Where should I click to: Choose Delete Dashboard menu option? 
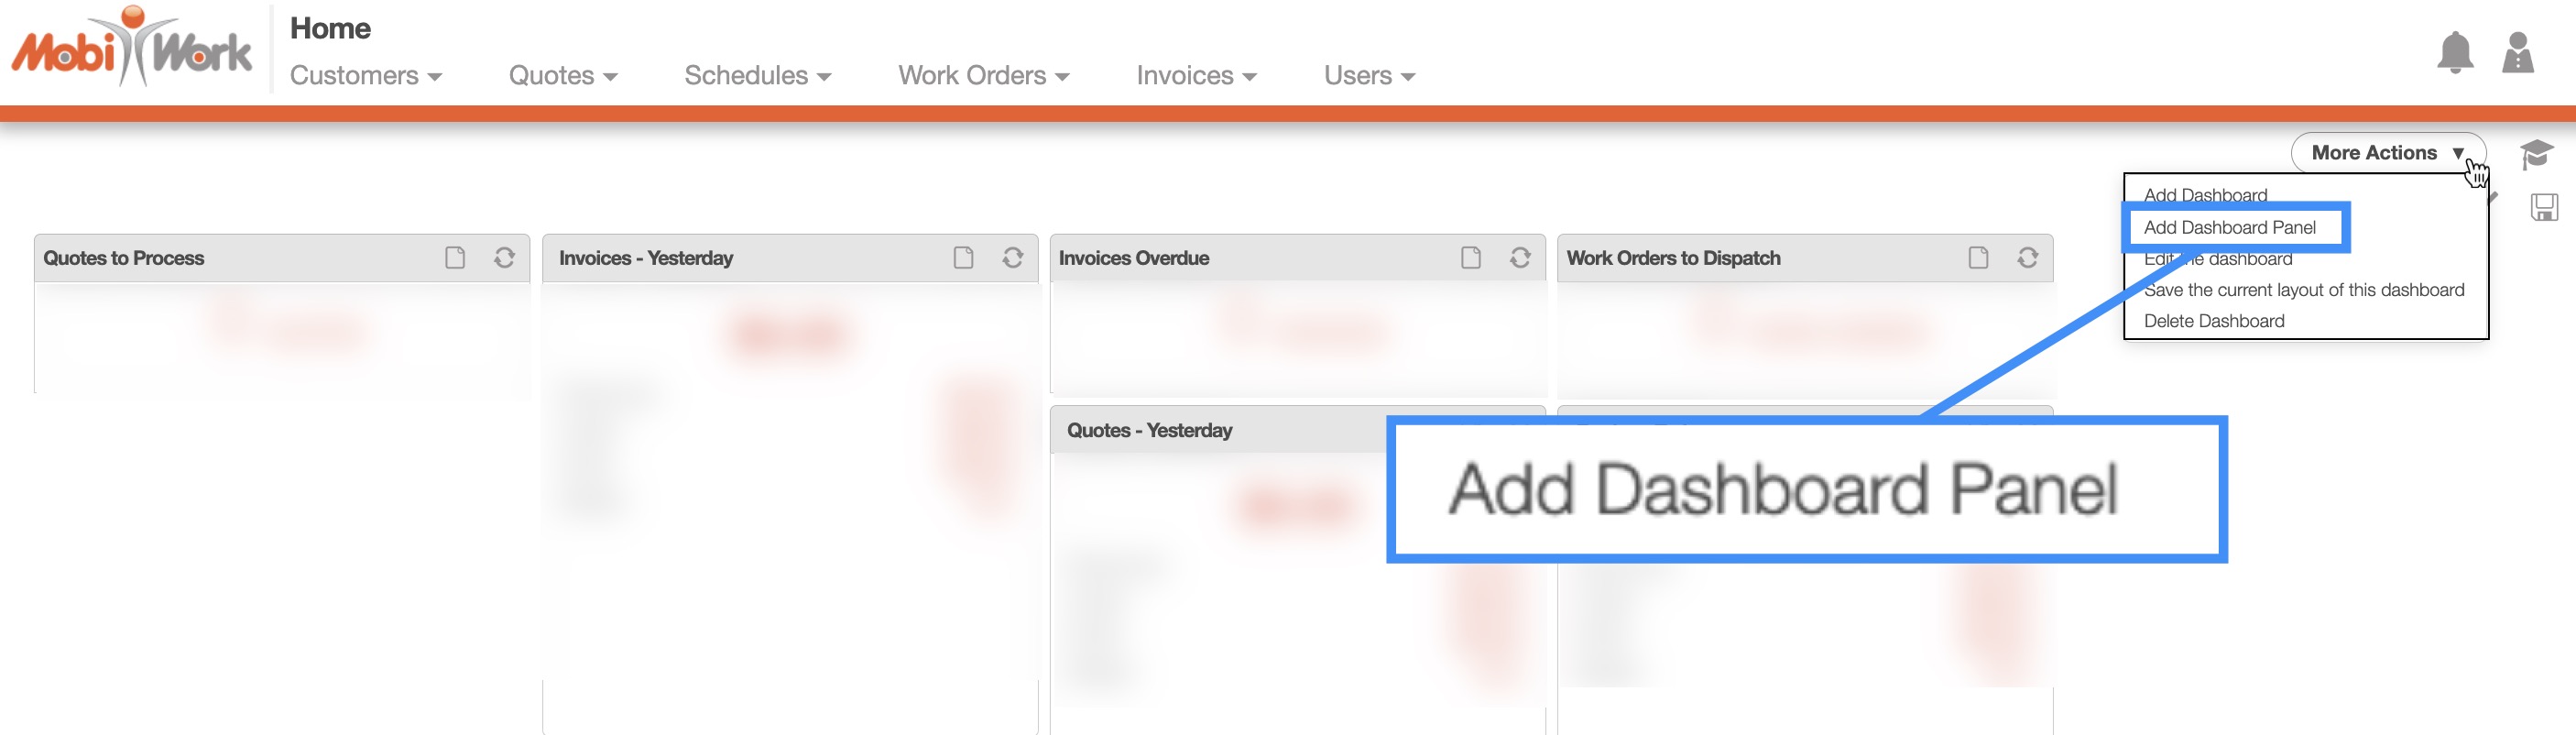2213,321
